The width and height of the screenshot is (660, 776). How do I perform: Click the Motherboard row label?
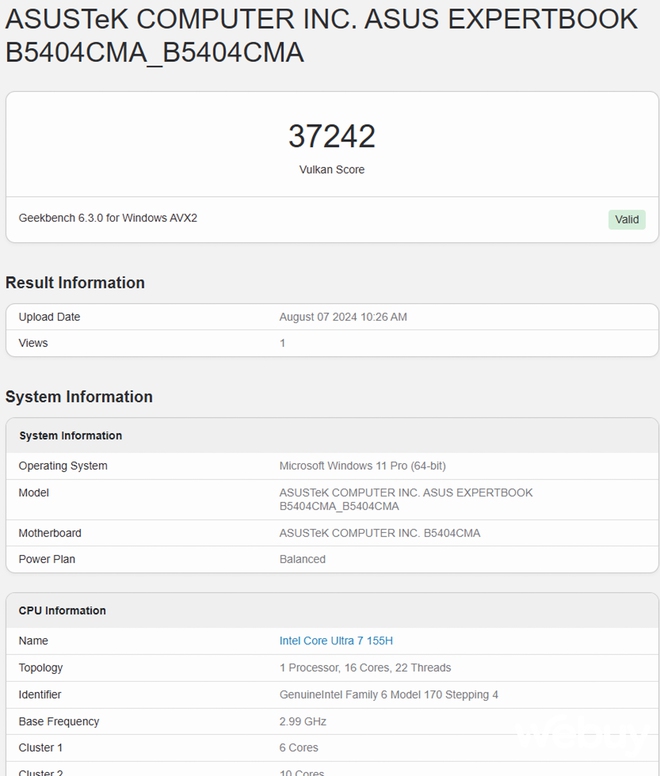[x=50, y=534]
